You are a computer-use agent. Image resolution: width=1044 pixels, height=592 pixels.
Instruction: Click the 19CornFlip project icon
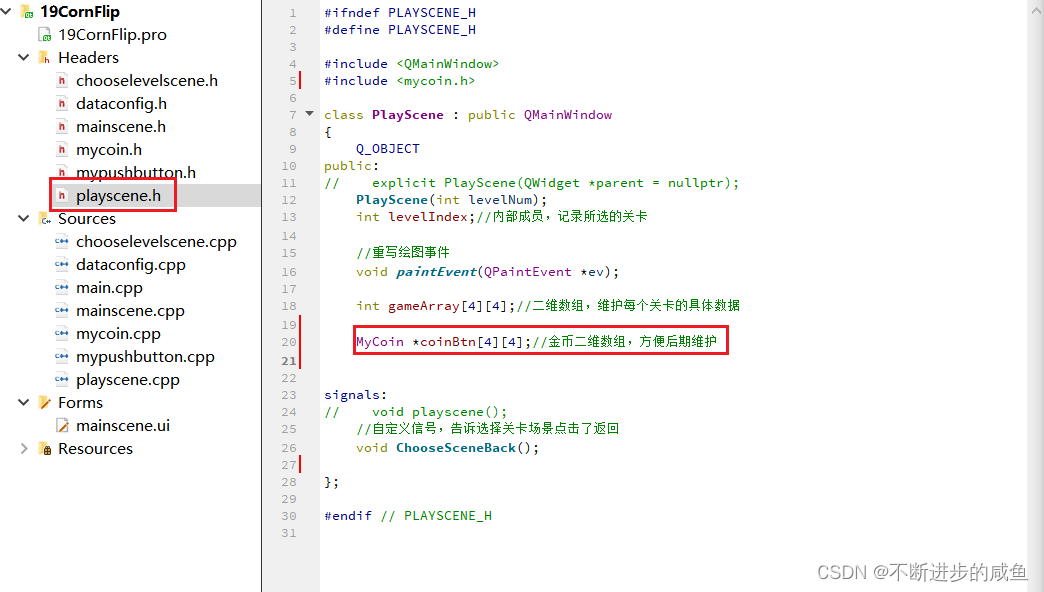tap(27, 12)
